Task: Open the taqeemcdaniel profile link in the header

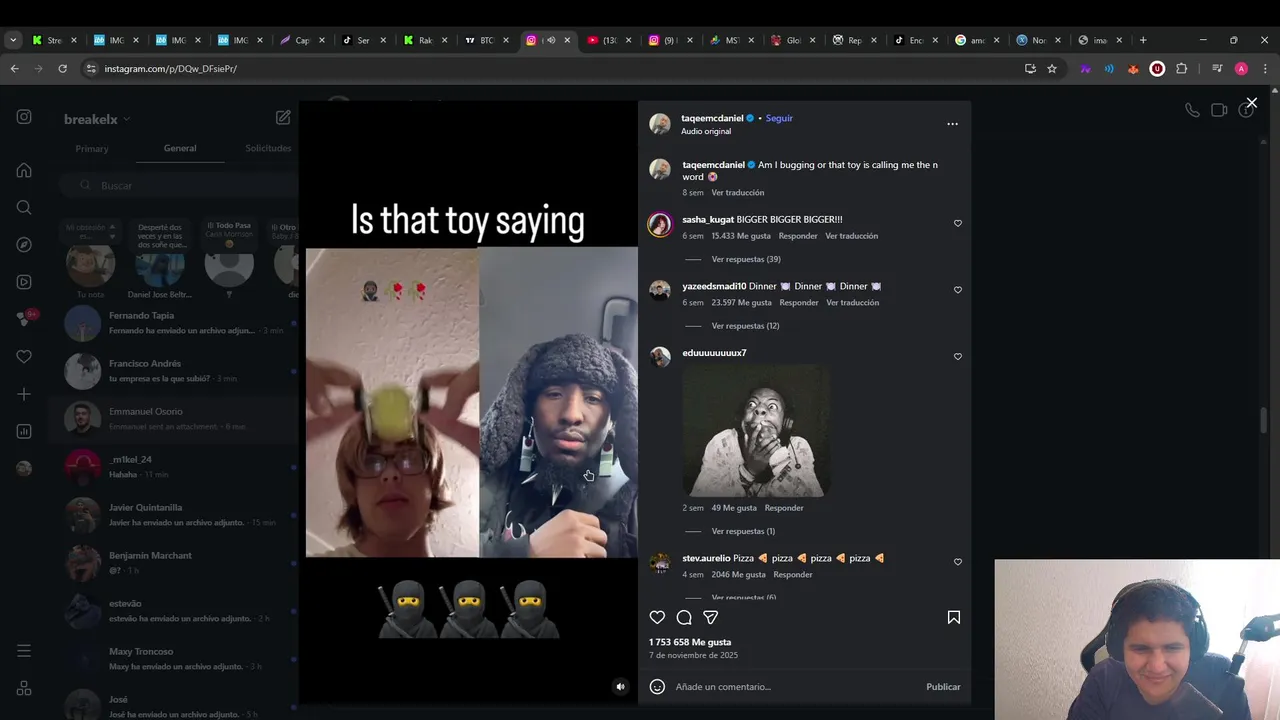Action: pyautogui.click(x=712, y=118)
